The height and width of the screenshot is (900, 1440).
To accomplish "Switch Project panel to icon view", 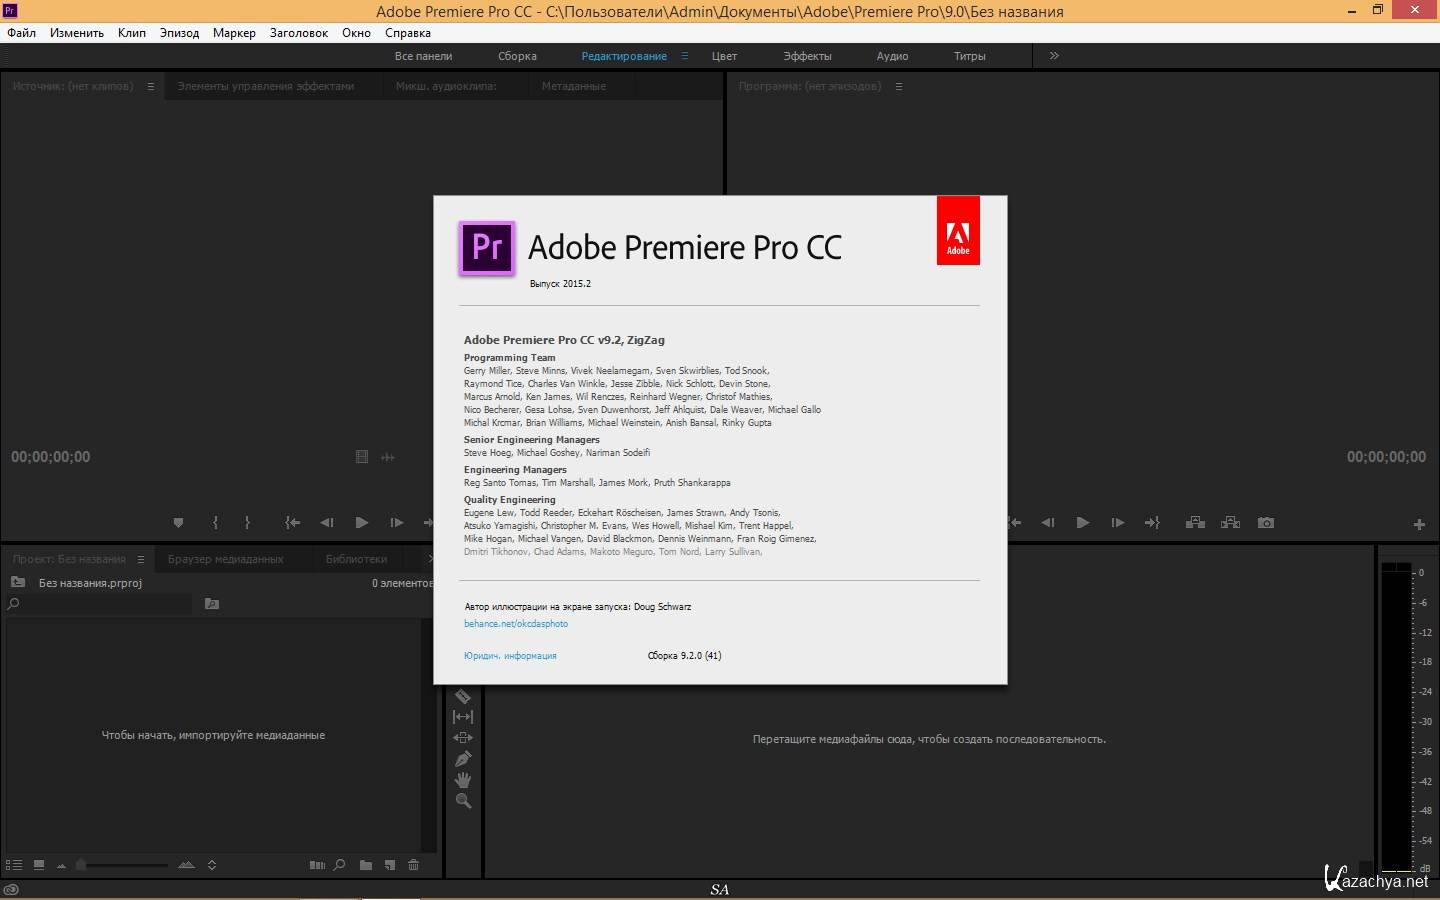I will tap(38, 865).
